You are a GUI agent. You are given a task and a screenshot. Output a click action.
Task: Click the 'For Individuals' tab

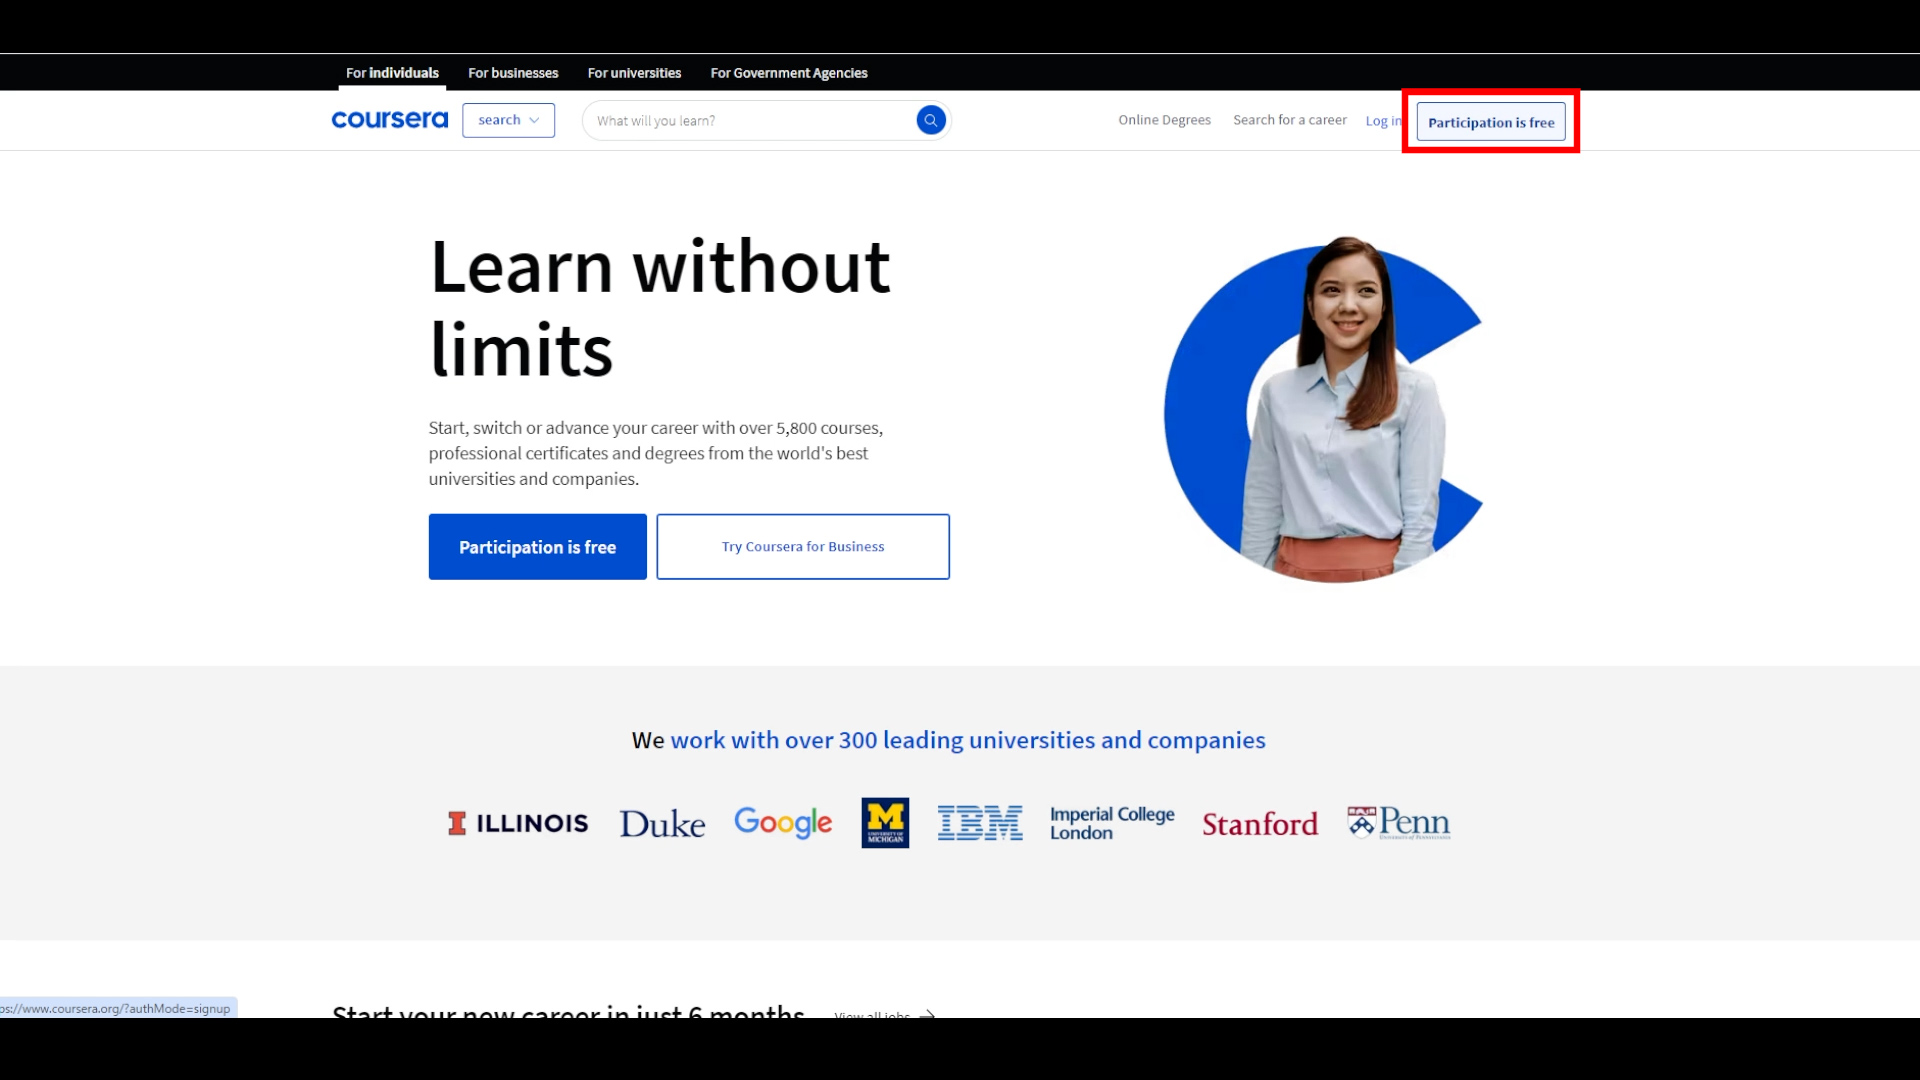tap(392, 73)
